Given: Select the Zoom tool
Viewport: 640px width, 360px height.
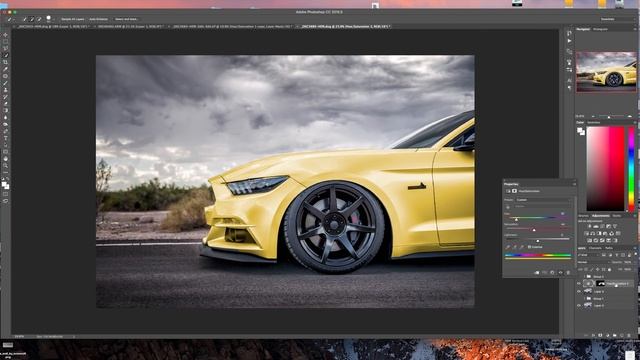Looking at the screenshot, I should point(5,166).
